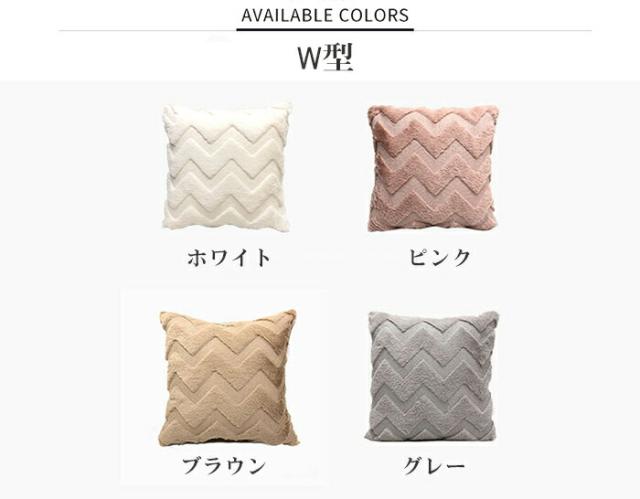Click the 型 kanji in the title

[338, 58]
